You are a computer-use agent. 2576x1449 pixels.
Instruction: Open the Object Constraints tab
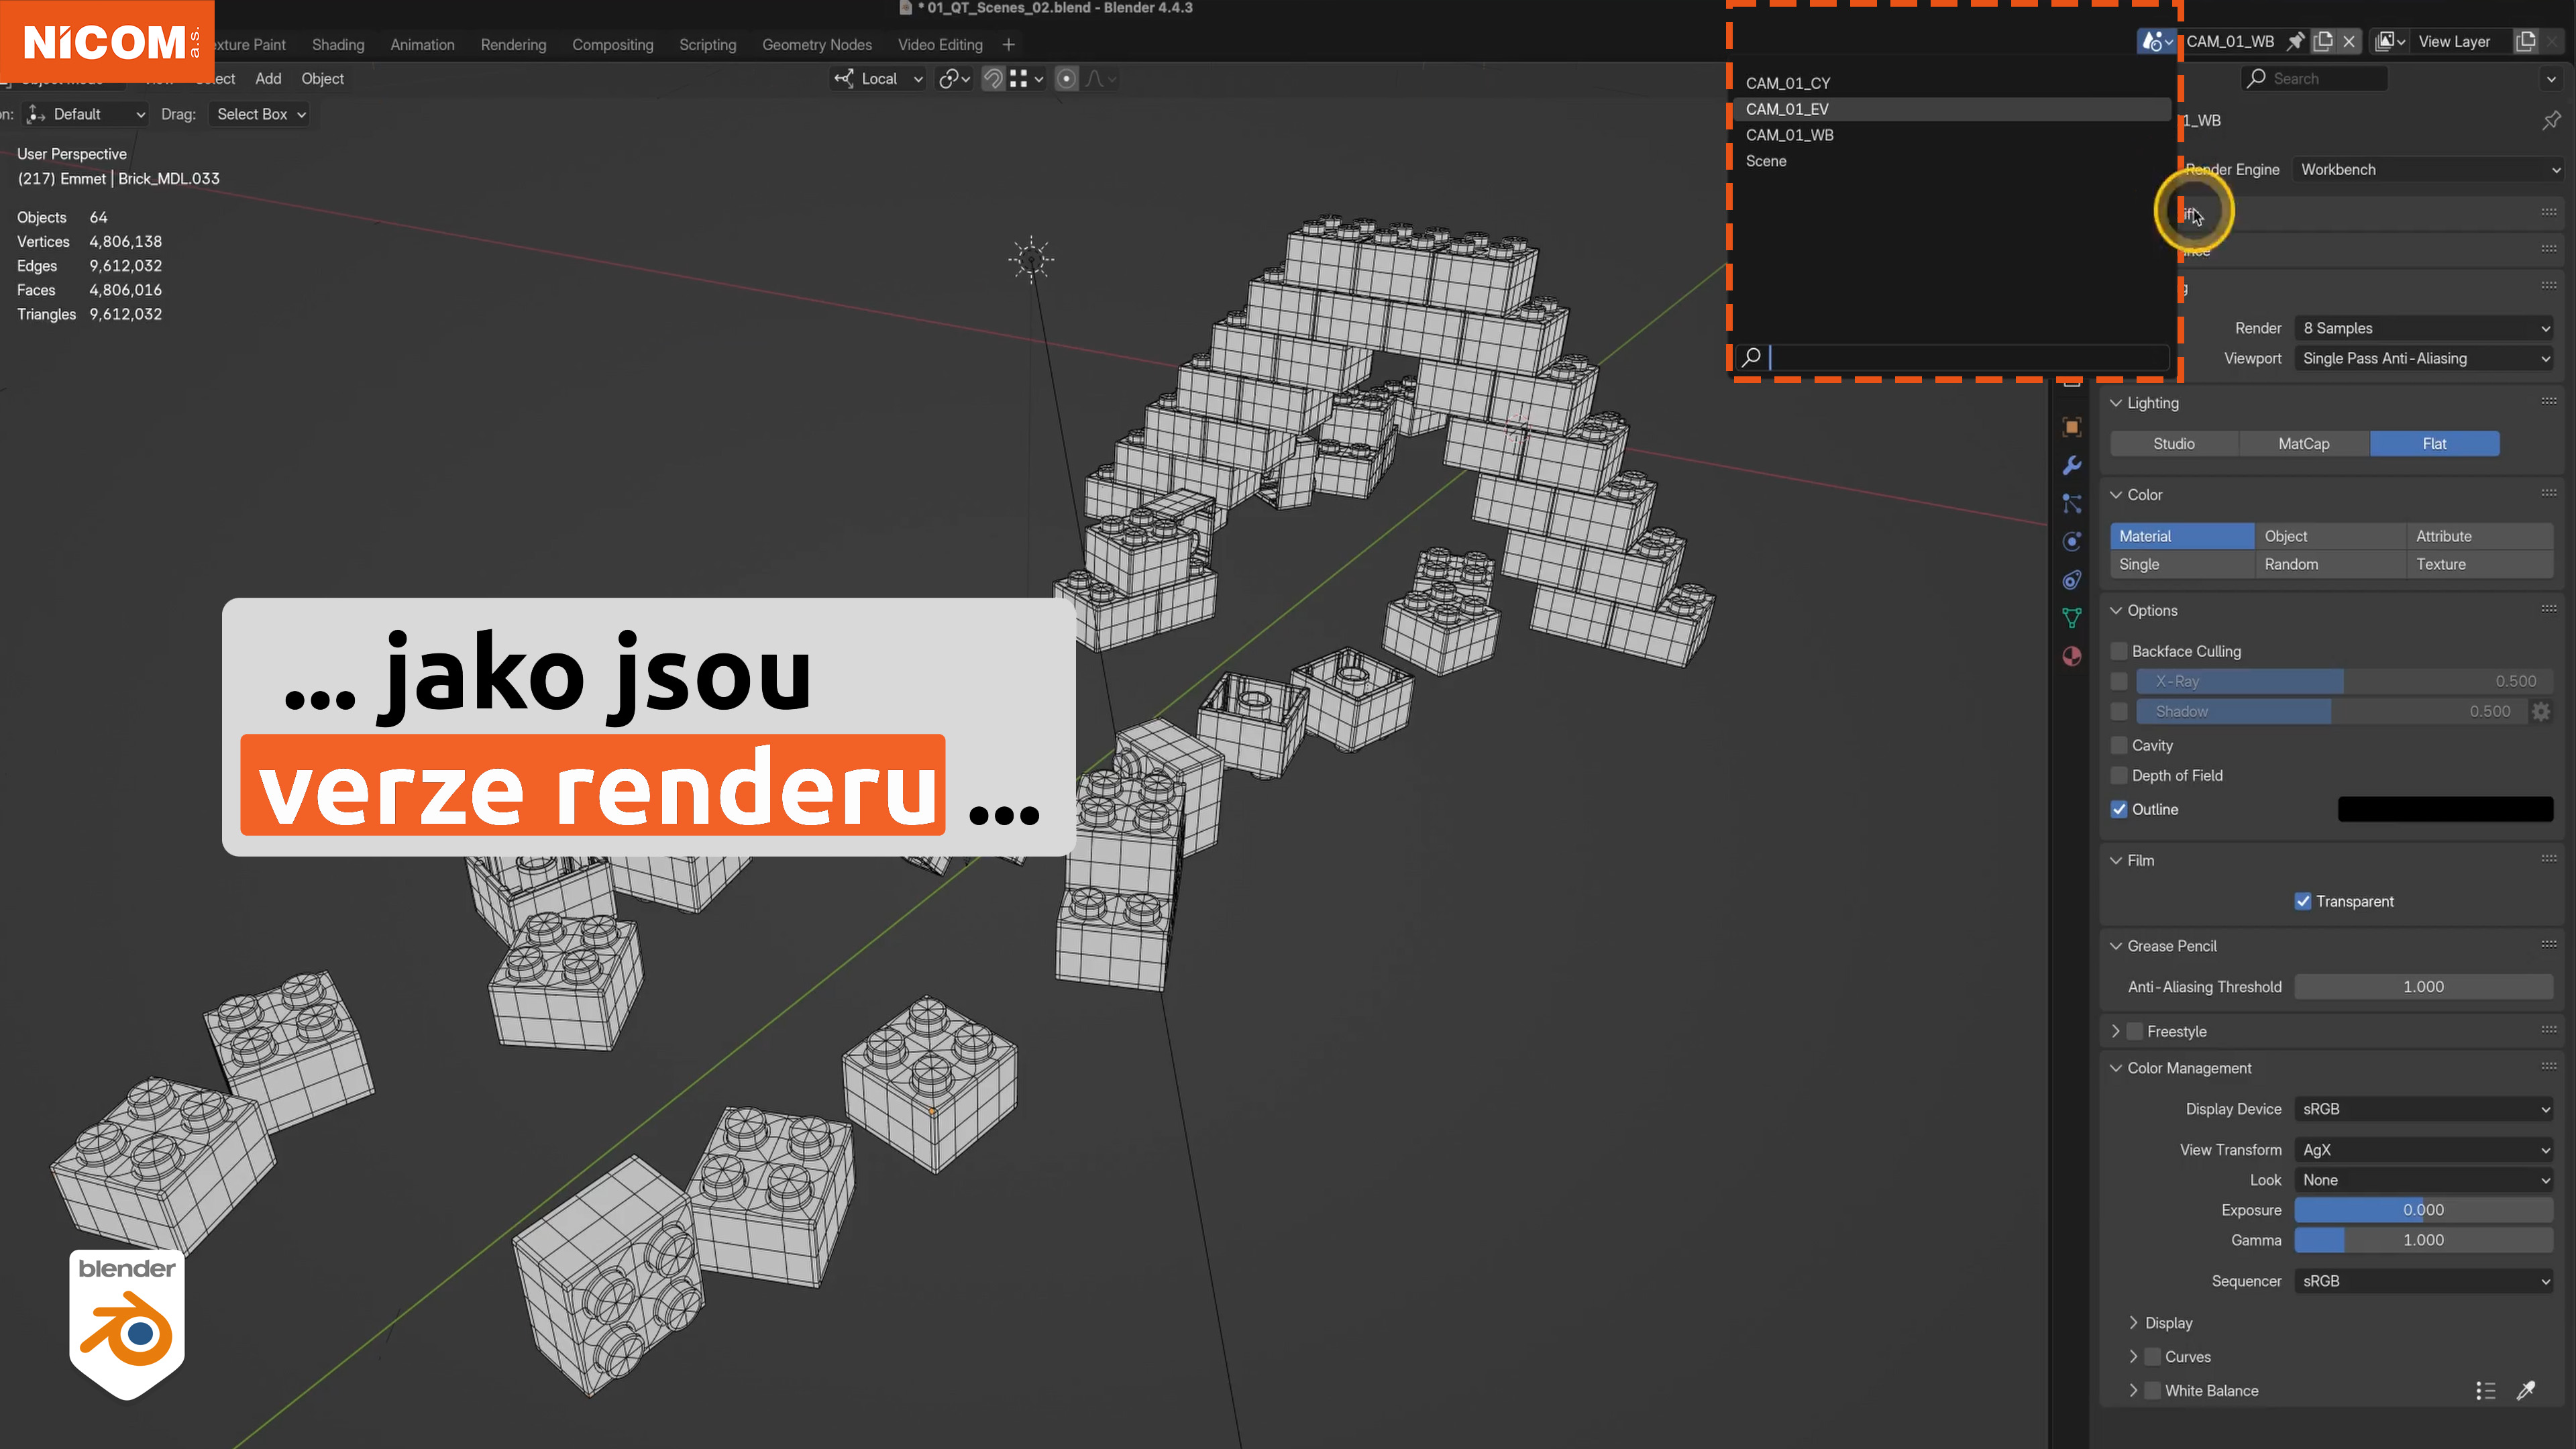tap(2072, 580)
